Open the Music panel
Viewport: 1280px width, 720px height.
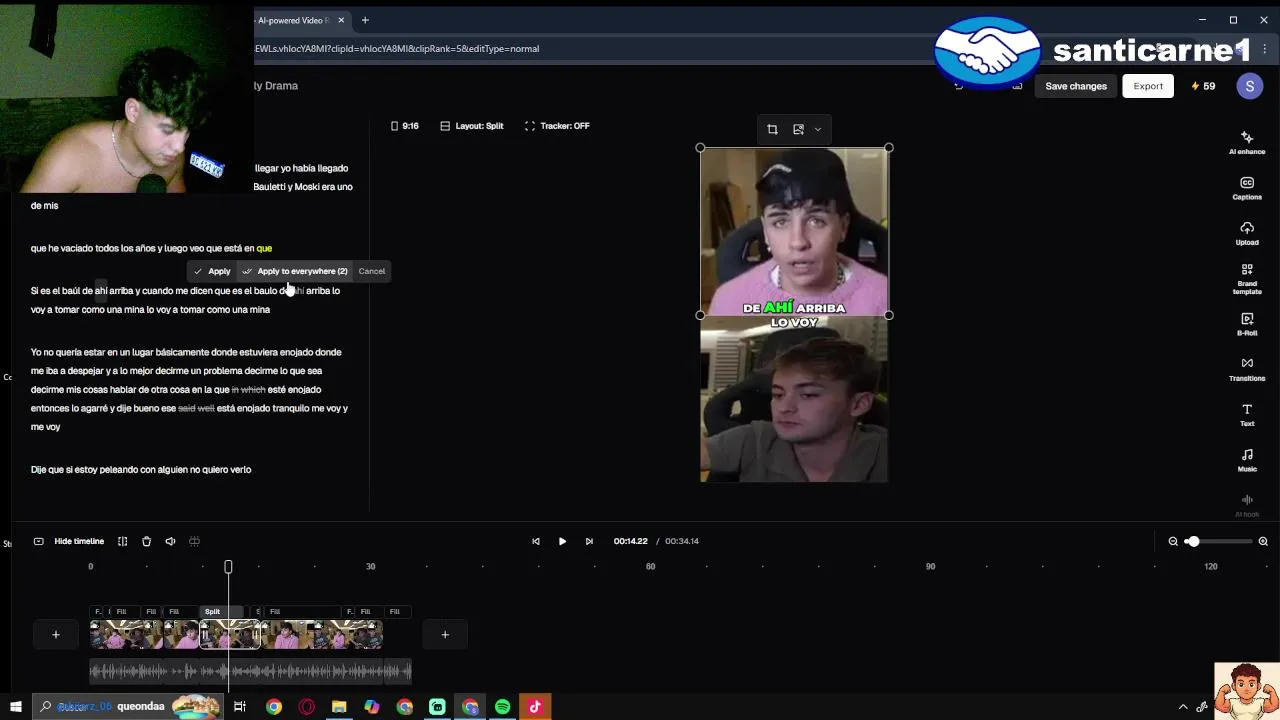pos(1247,460)
